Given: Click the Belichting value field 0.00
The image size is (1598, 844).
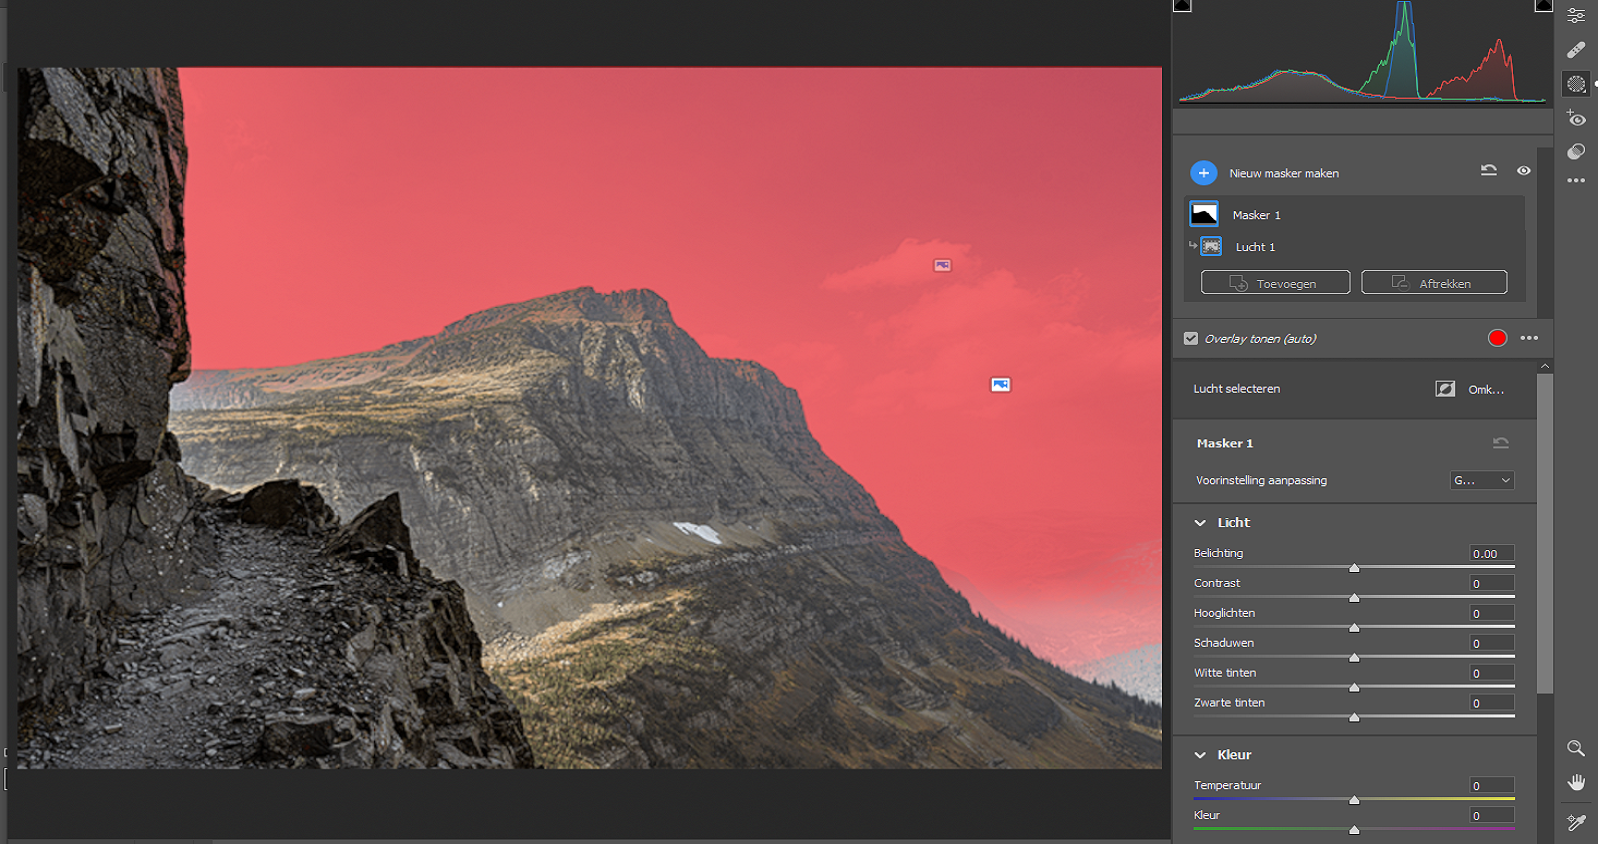Looking at the screenshot, I should [x=1492, y=553].
